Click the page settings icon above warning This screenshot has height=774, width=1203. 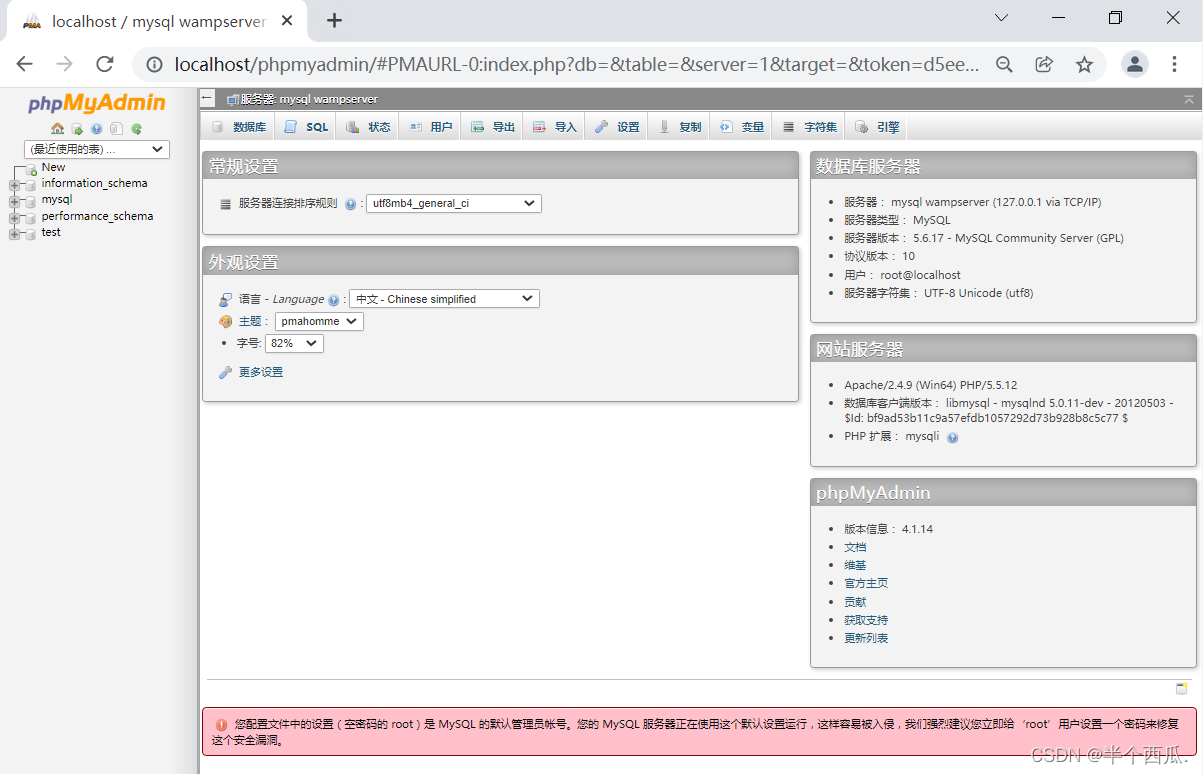1182,688
